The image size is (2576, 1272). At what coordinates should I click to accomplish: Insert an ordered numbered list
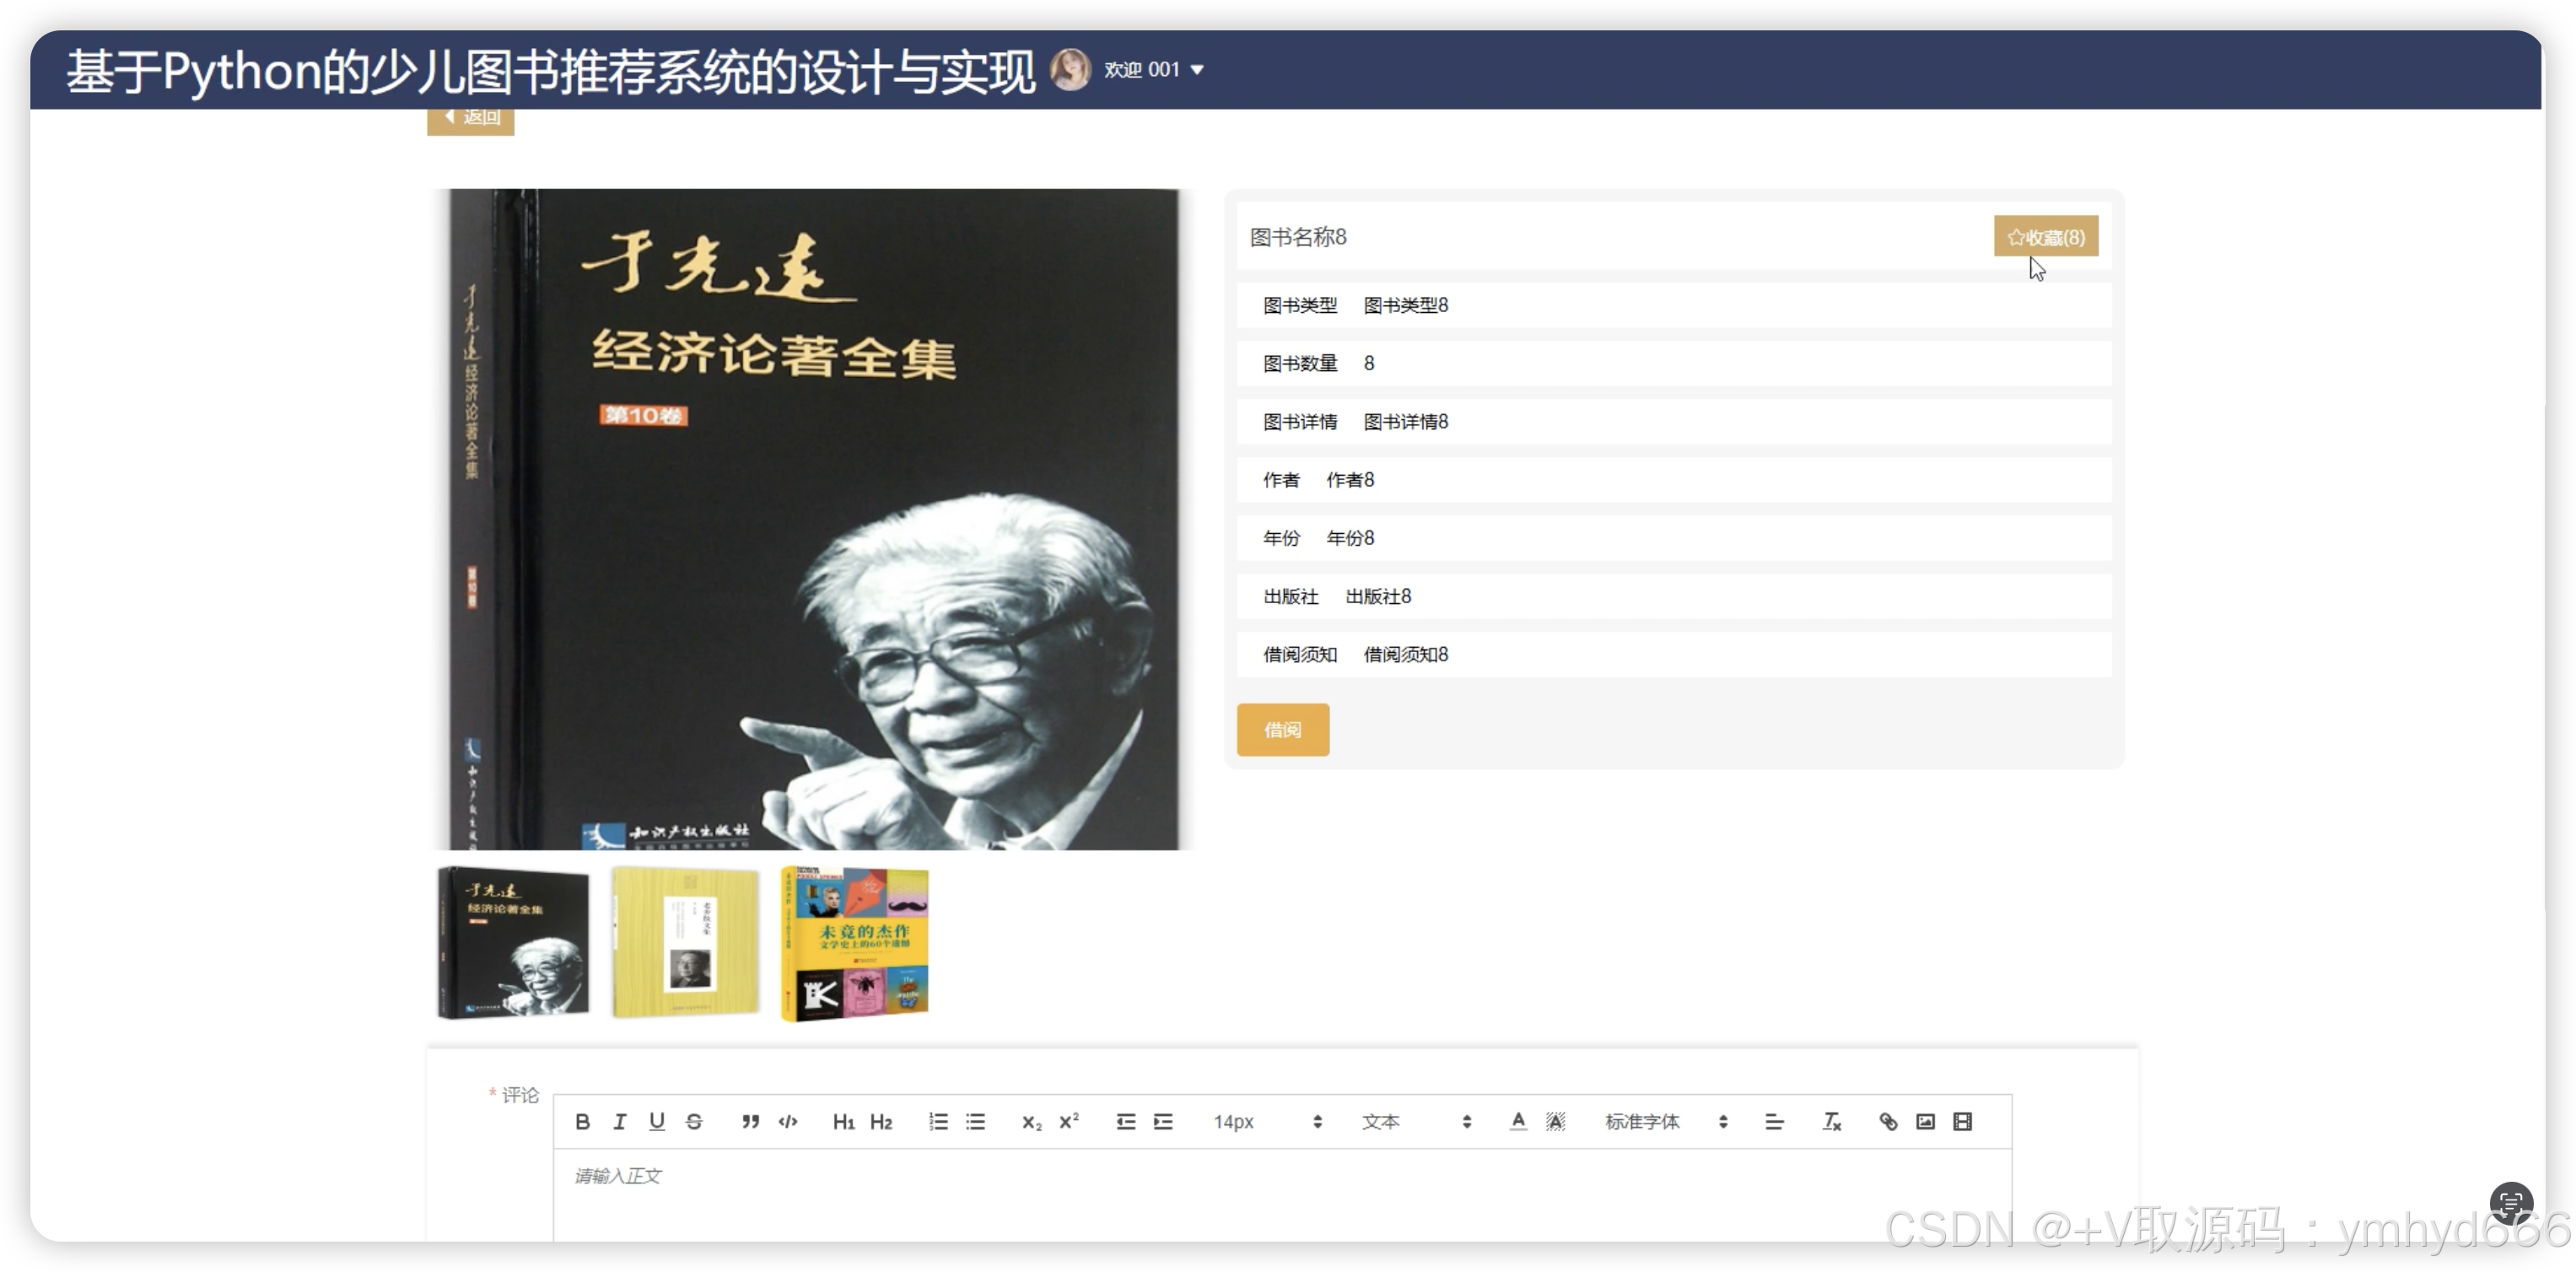click(x=938, y=1122)
